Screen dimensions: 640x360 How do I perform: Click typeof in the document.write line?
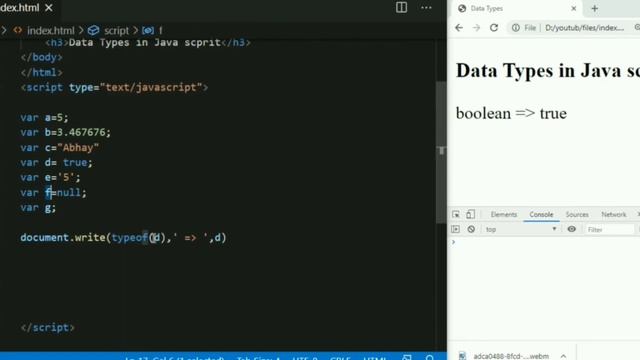pyautogui.click(x=129, y=238)
